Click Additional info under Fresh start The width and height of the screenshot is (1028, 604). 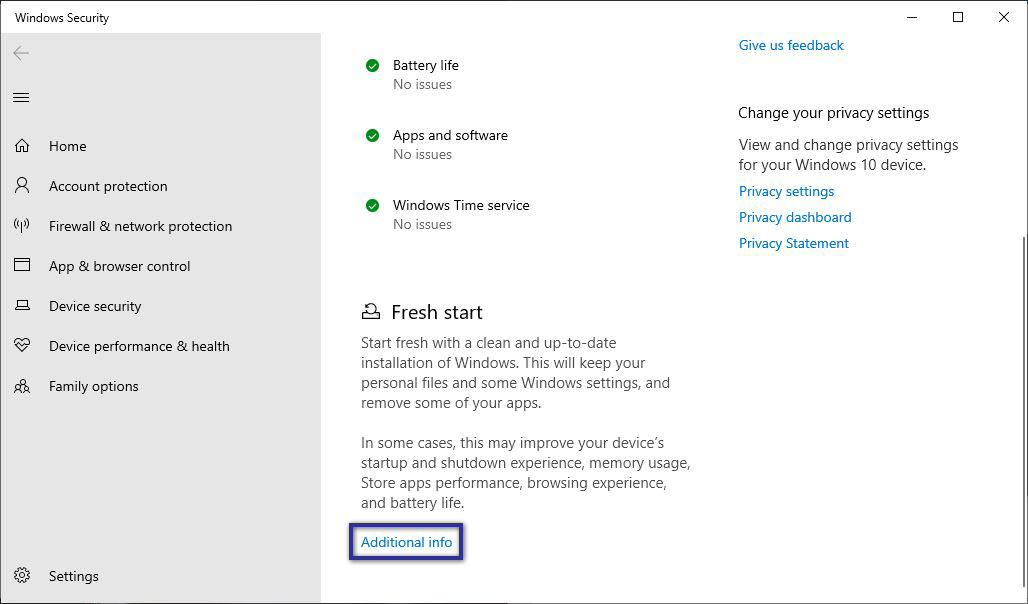point(406,542)
